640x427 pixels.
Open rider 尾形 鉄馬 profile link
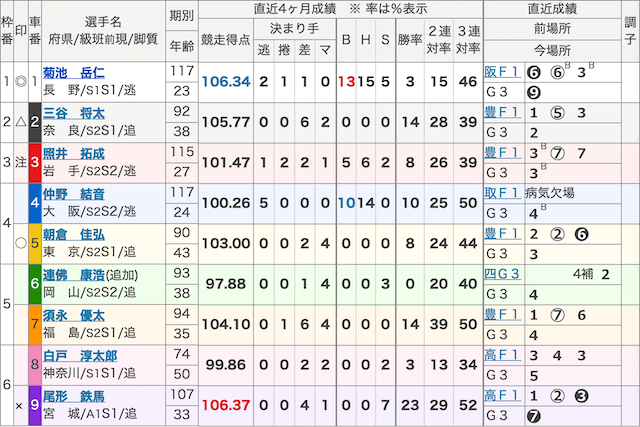point(73,396)
